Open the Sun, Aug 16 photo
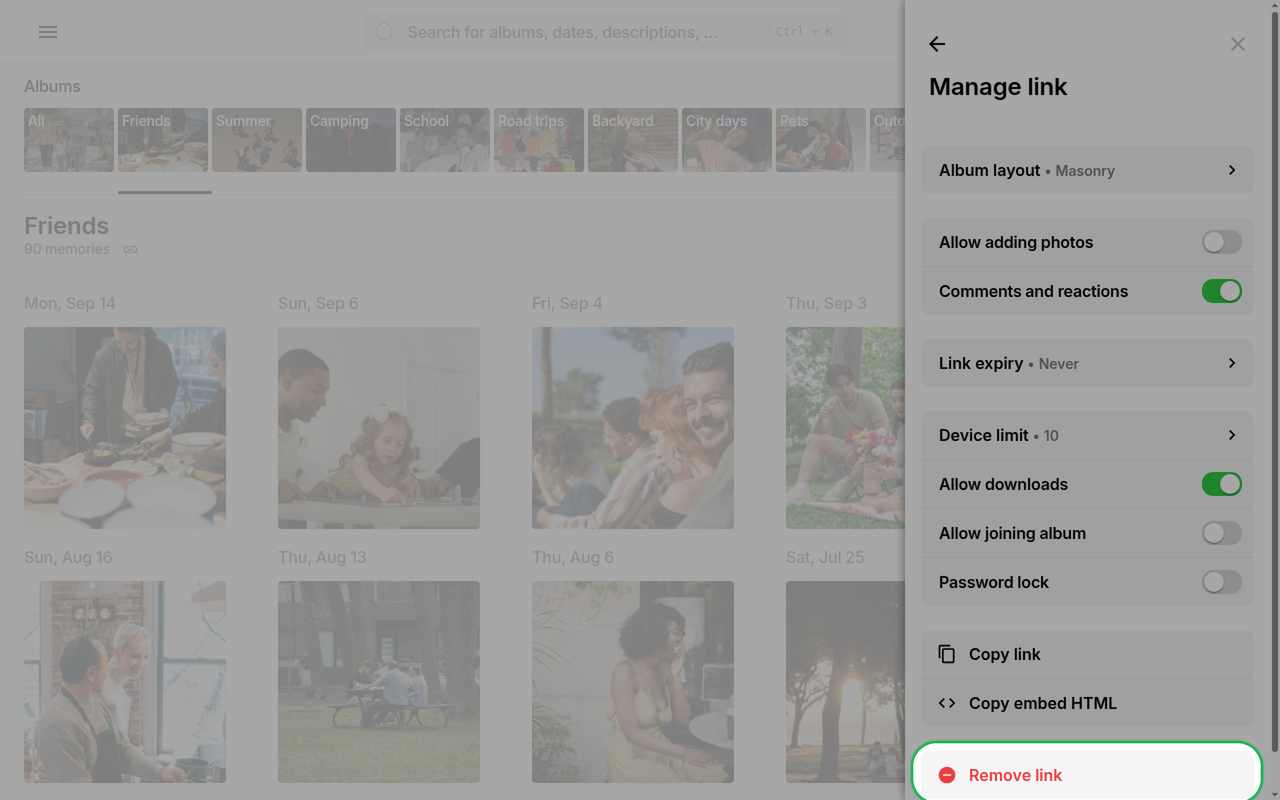The width and height of the screenshot is (1280, 800). pyautogui.click(x=125, y=682)
